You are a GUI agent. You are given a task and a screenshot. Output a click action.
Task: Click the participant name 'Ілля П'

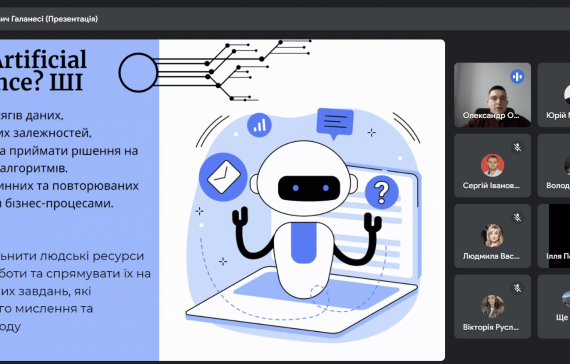click(x=558, y=256)
